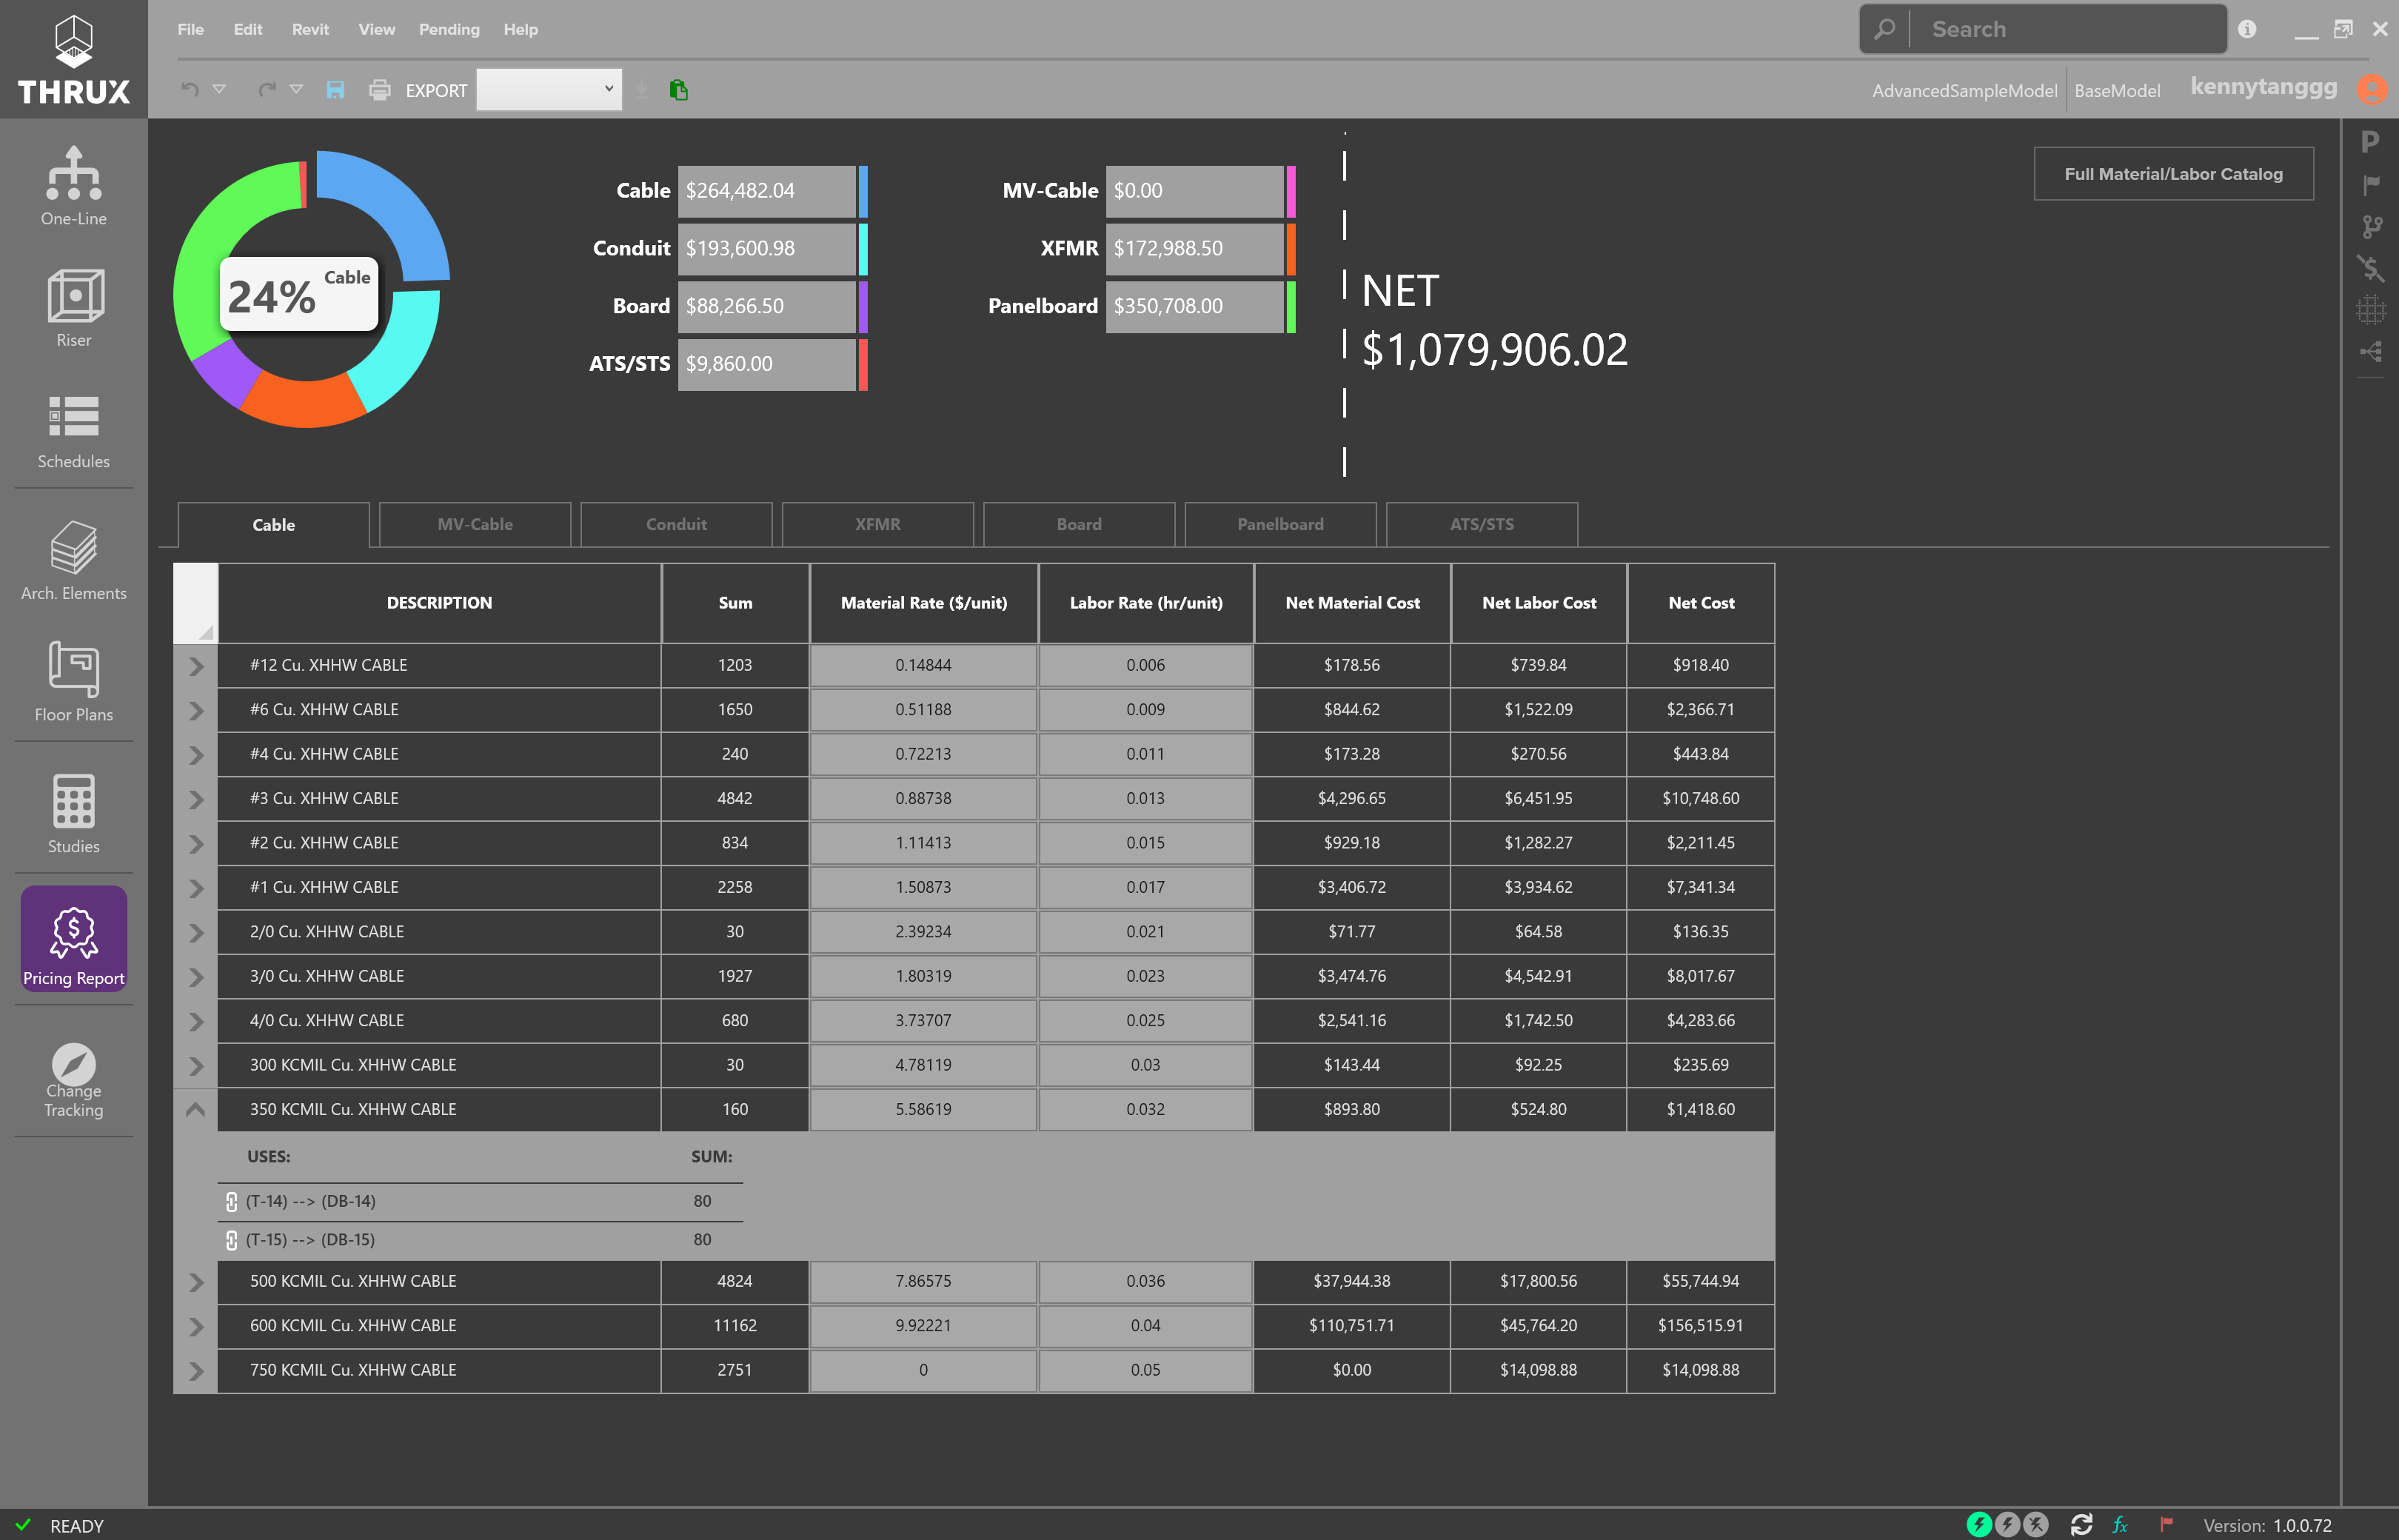This screenshot has width=2399, height=1540.
Task: Open Floor Plans
Action: pos(73,682)
